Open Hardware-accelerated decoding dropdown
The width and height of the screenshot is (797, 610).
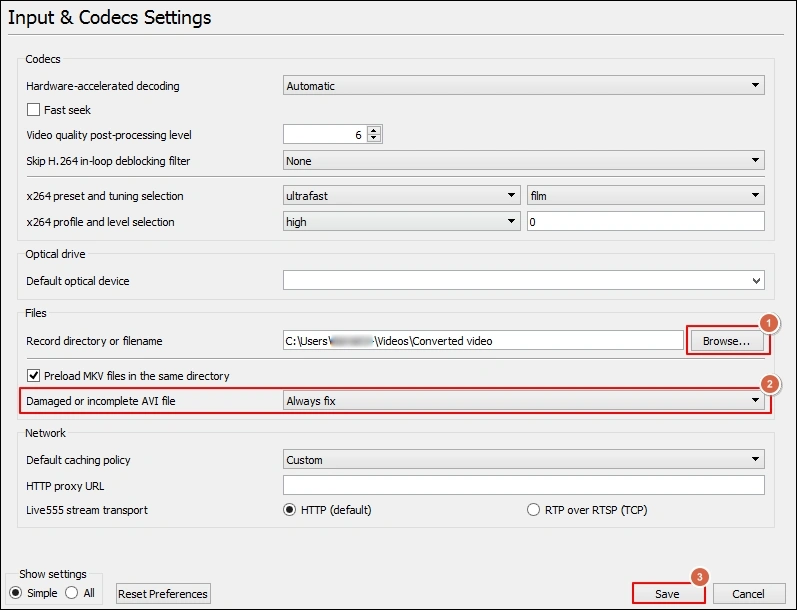(524, 85)
